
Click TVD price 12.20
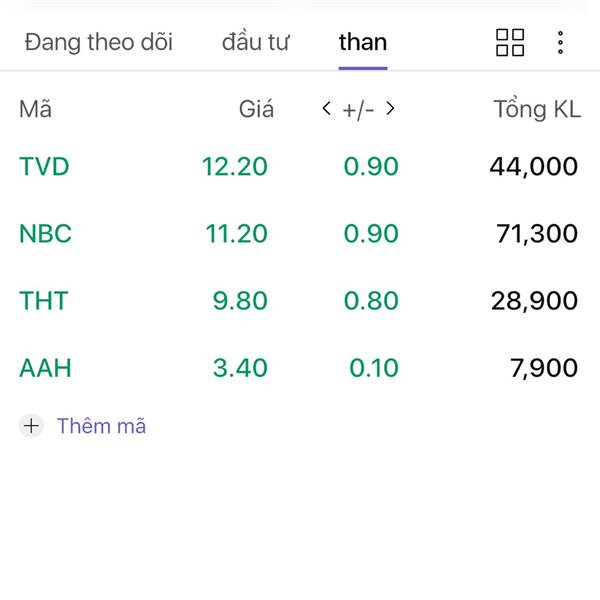(235, 166)
